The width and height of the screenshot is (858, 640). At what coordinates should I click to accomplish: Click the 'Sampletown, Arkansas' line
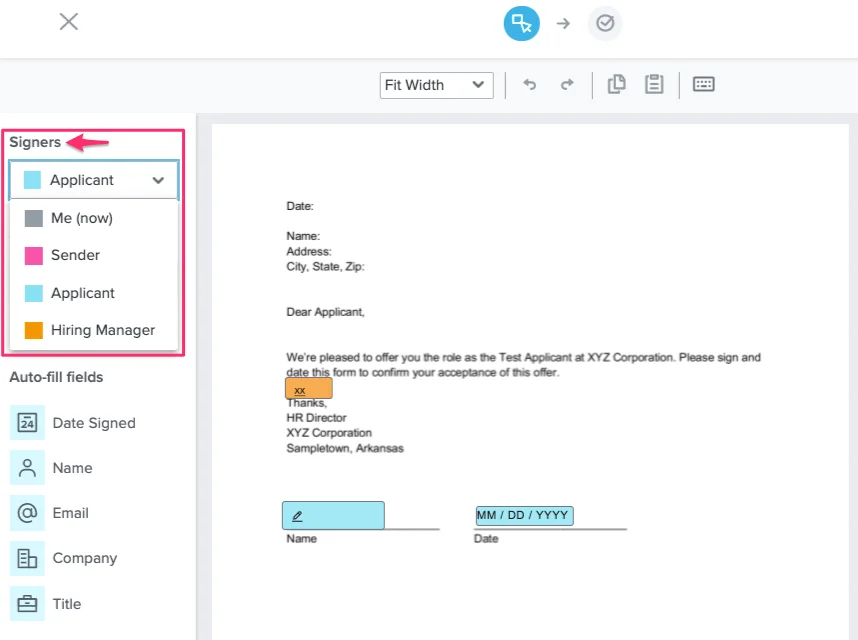point(345,449)
